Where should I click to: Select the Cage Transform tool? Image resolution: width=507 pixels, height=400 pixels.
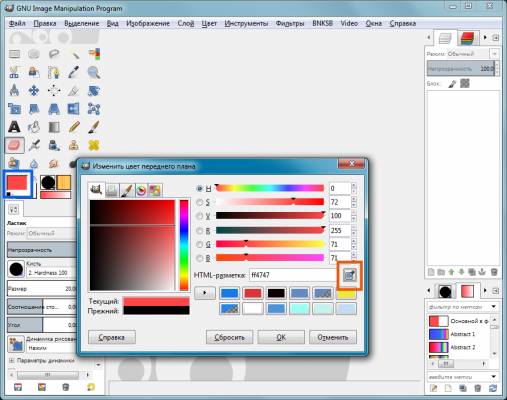pyautogui.click(x=94, y=109)
